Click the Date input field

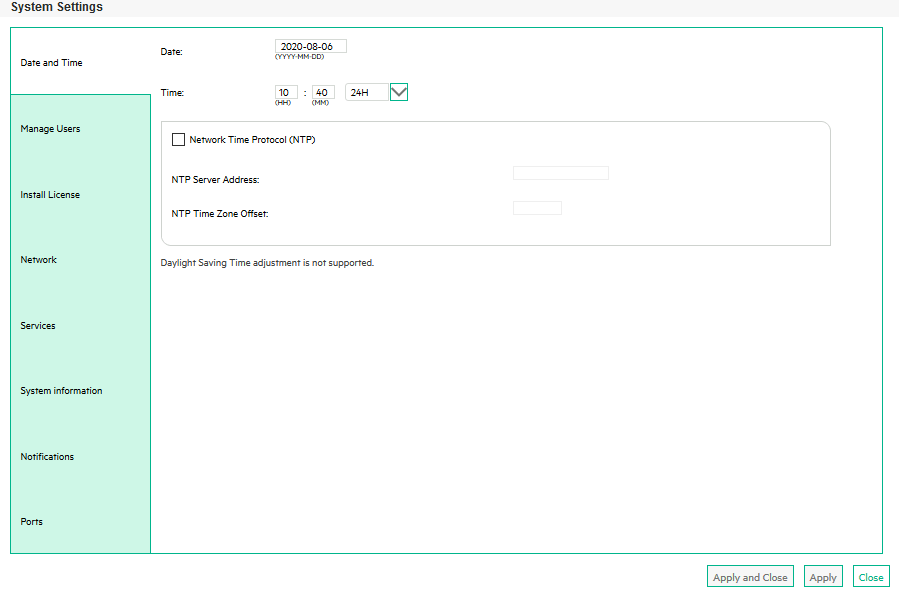311,46
